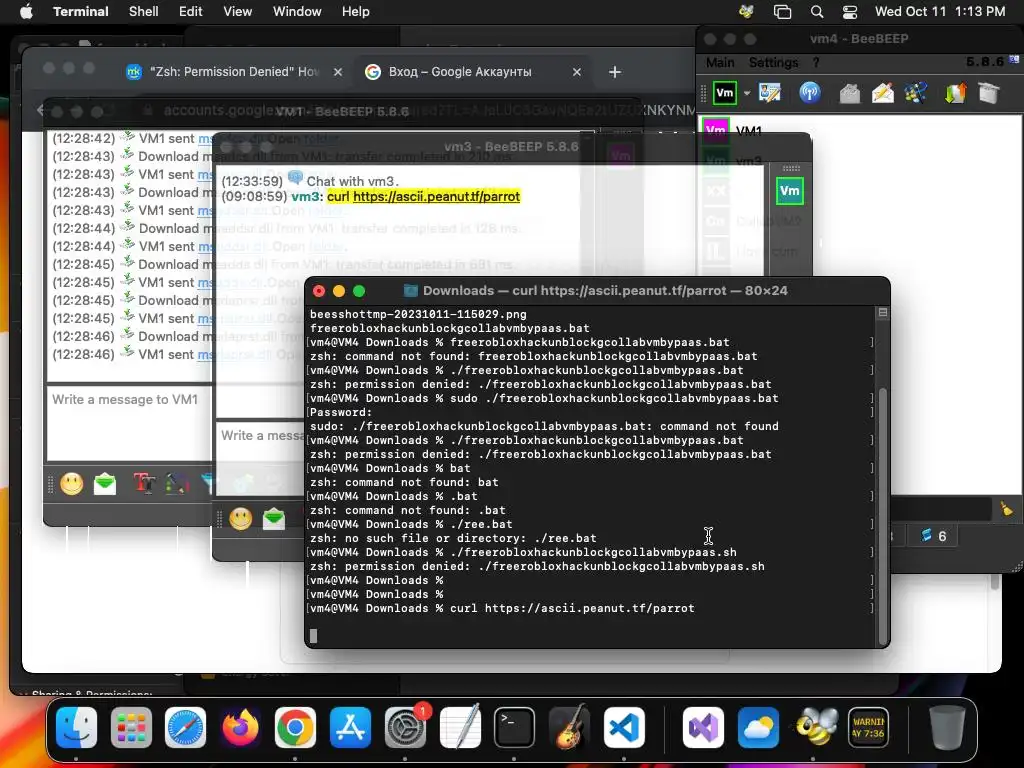Open a new browser tab with plus button
This screenshot has height=768, width=1024.
tap(615, 72)
